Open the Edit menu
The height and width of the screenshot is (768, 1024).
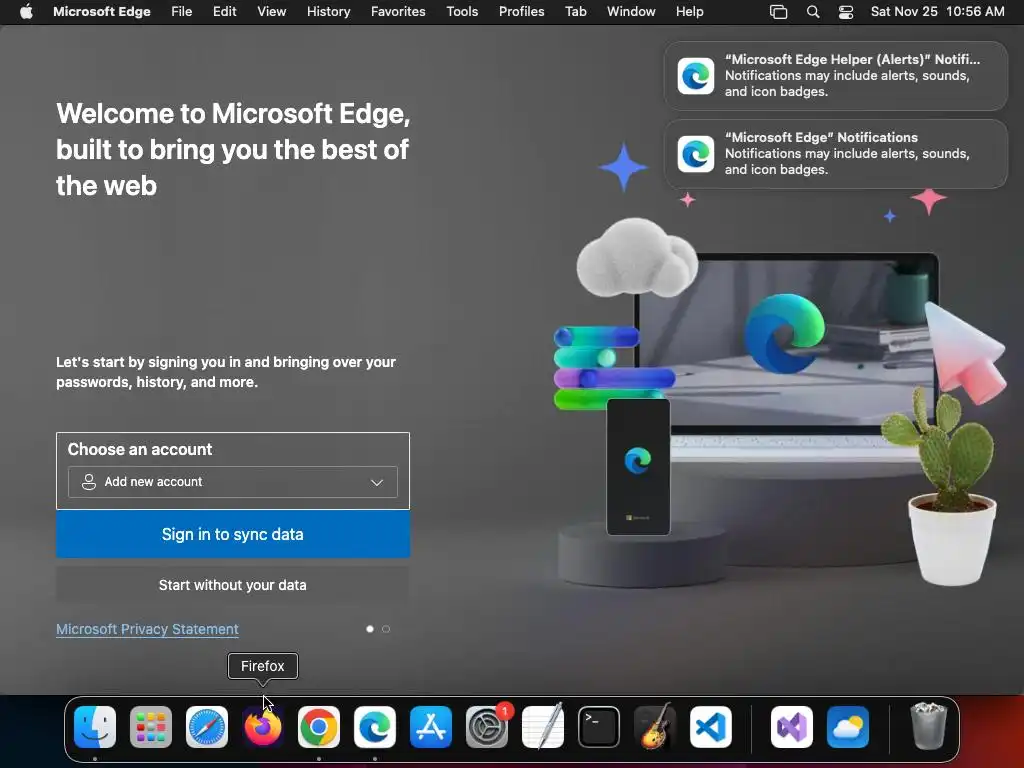(x=225, y=11)
